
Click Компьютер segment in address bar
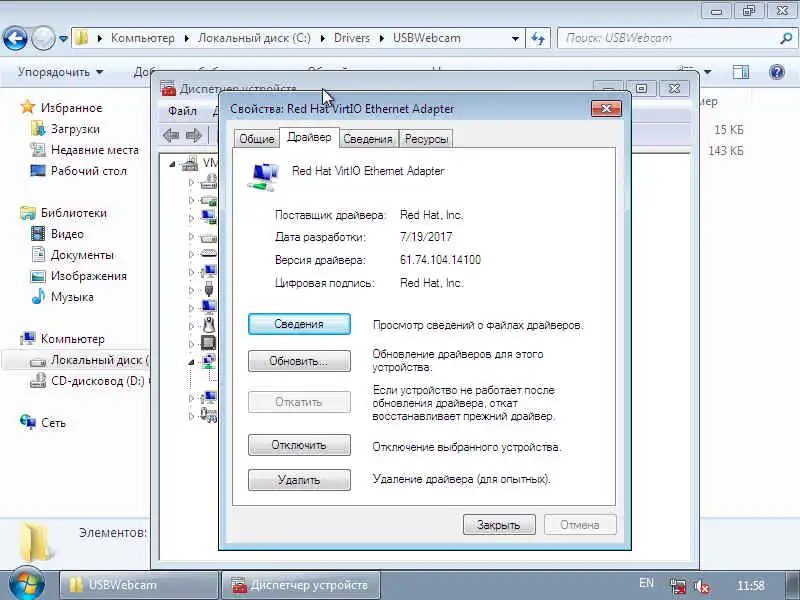click(x=142, y=38)
